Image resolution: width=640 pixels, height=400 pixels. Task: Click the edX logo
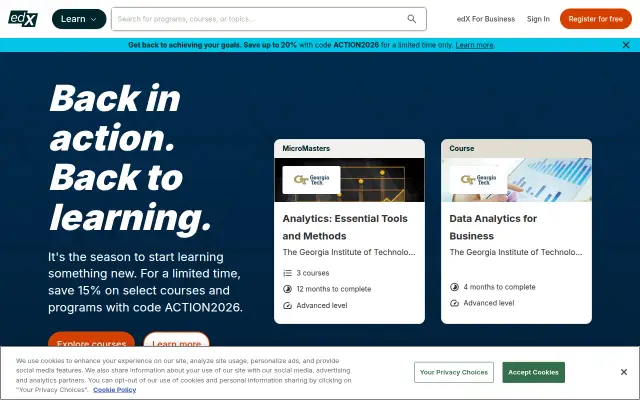pos(23,19)
